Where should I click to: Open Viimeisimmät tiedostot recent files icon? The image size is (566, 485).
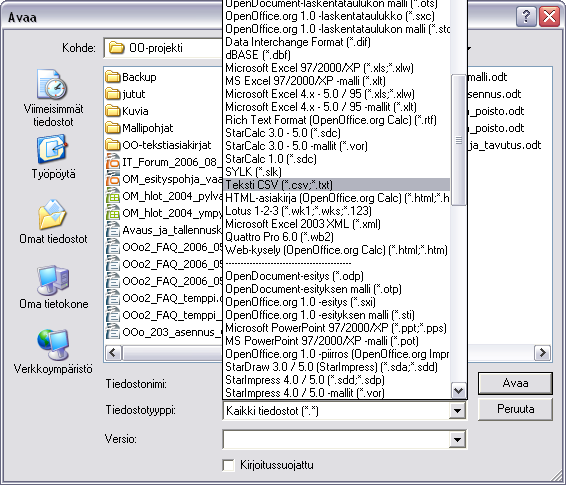[52, 85]
